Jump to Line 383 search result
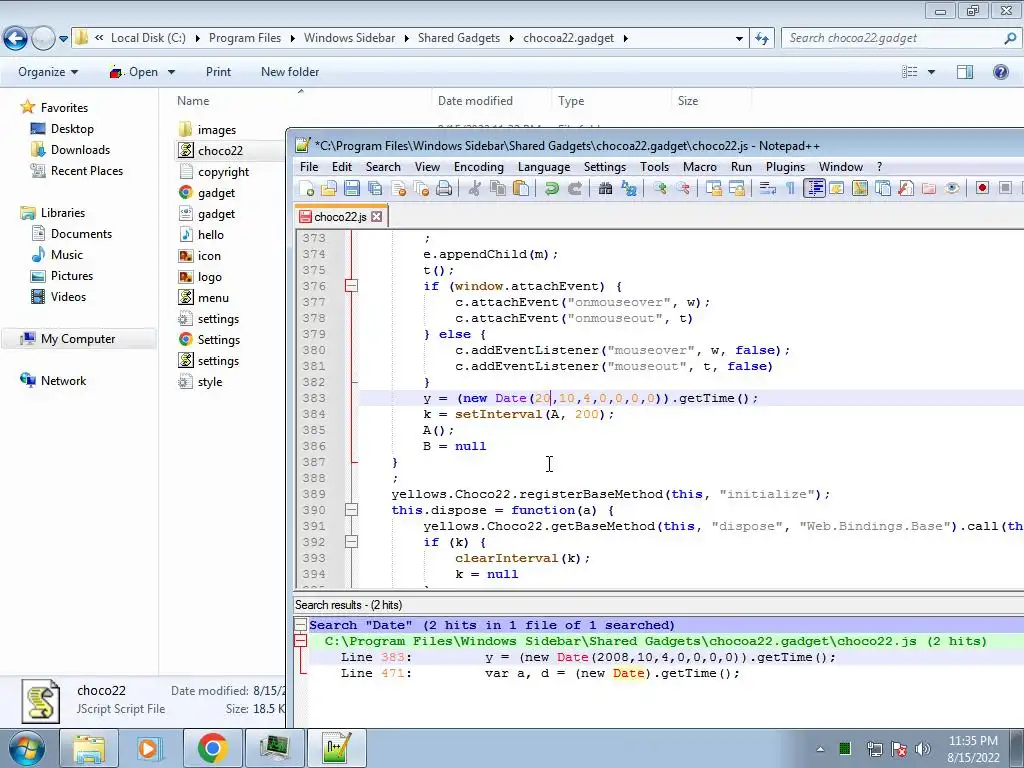This screenshot has height=768, width=1024. [588, 657]
